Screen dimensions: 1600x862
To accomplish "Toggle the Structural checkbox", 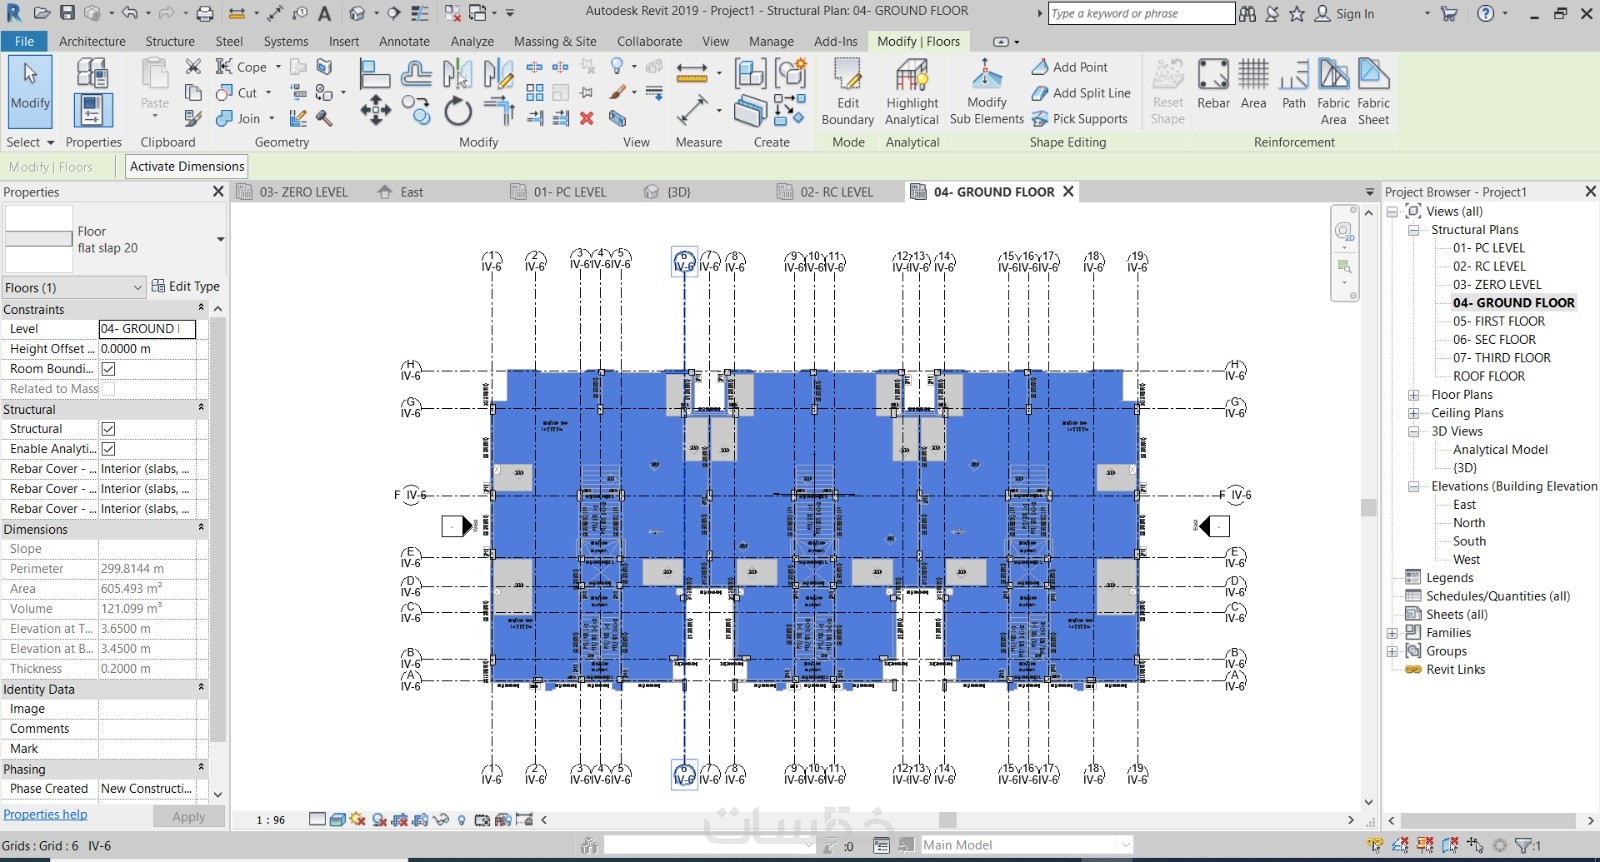I will (x=109, y=429).
